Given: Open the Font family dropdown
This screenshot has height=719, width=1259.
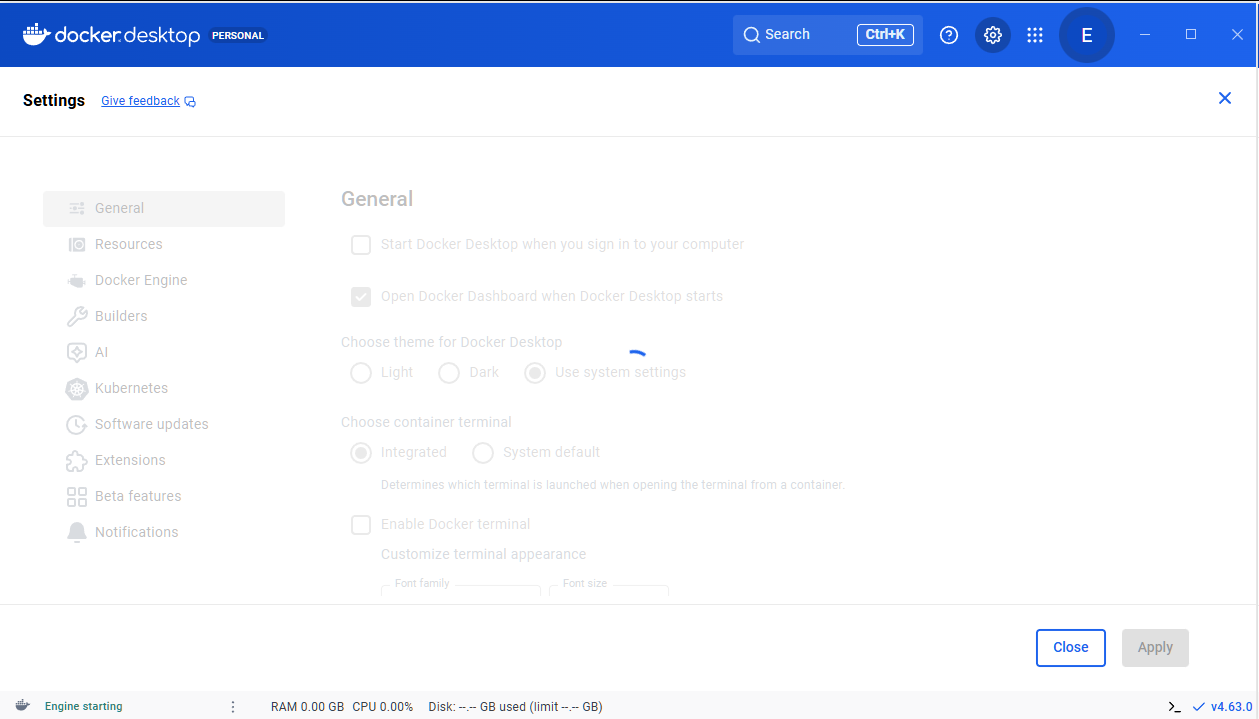Looking at the screenshot, I should click(x=461, y=592).
